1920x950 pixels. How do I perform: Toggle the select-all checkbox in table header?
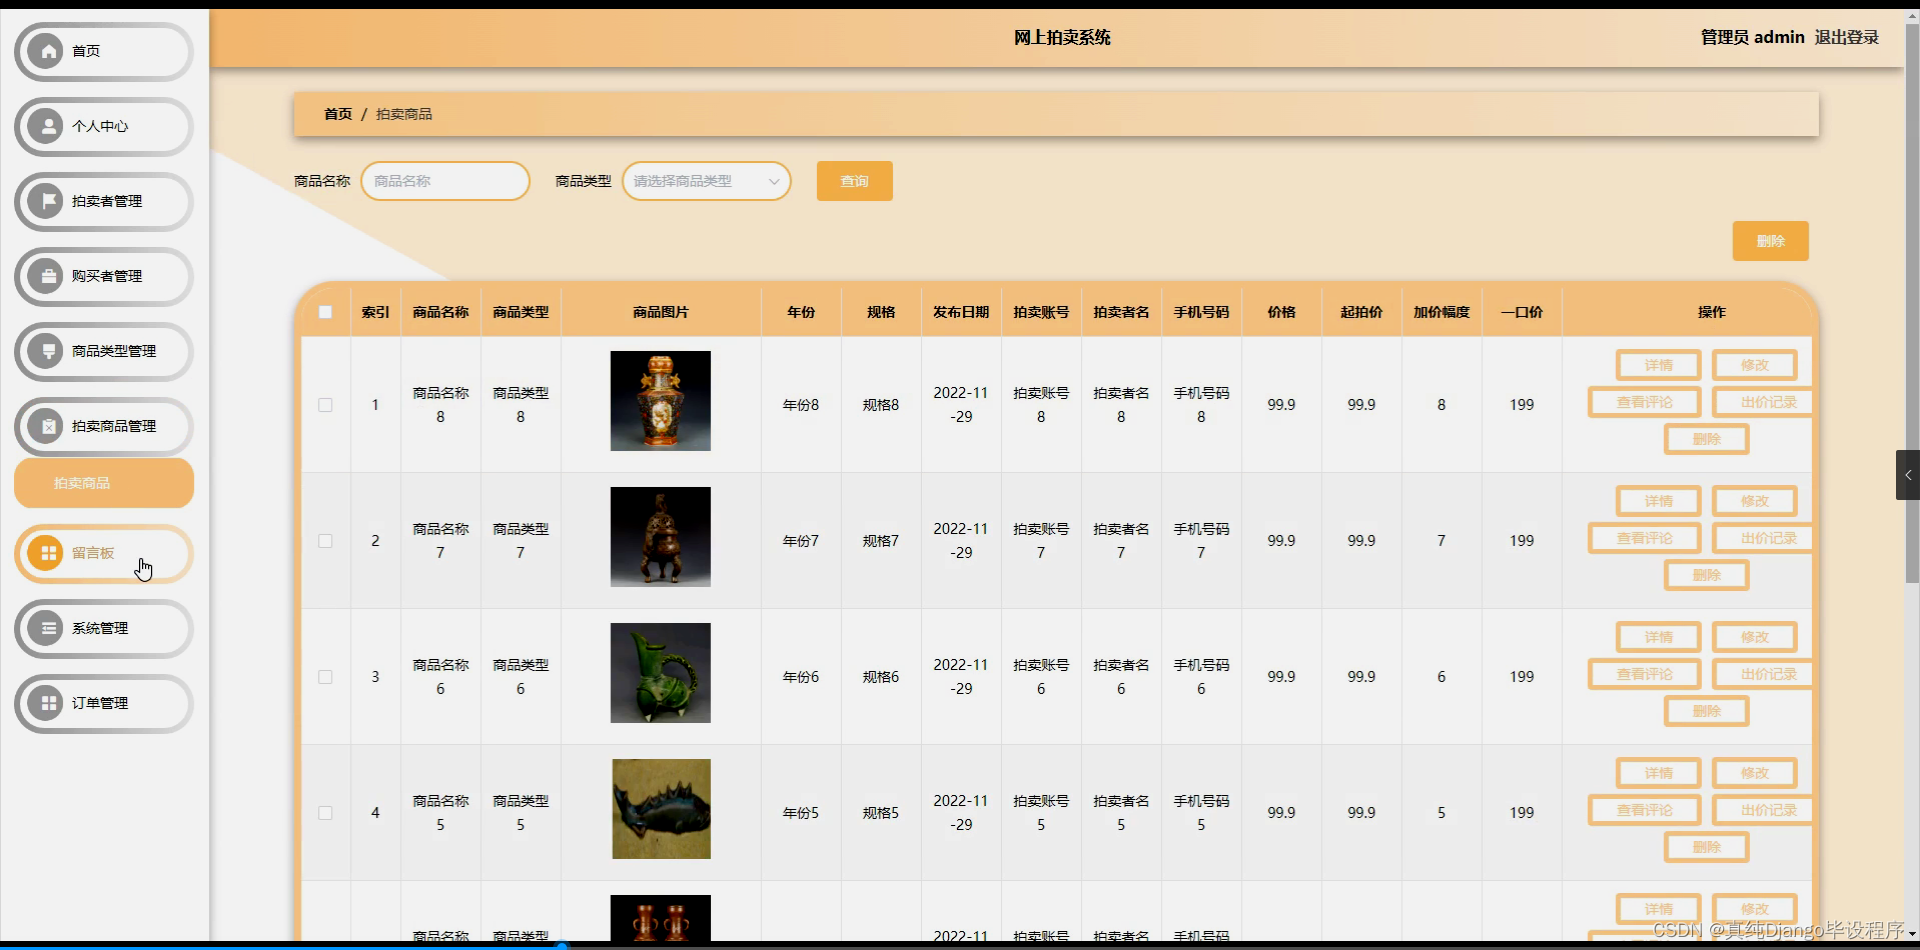click(325, 312)
